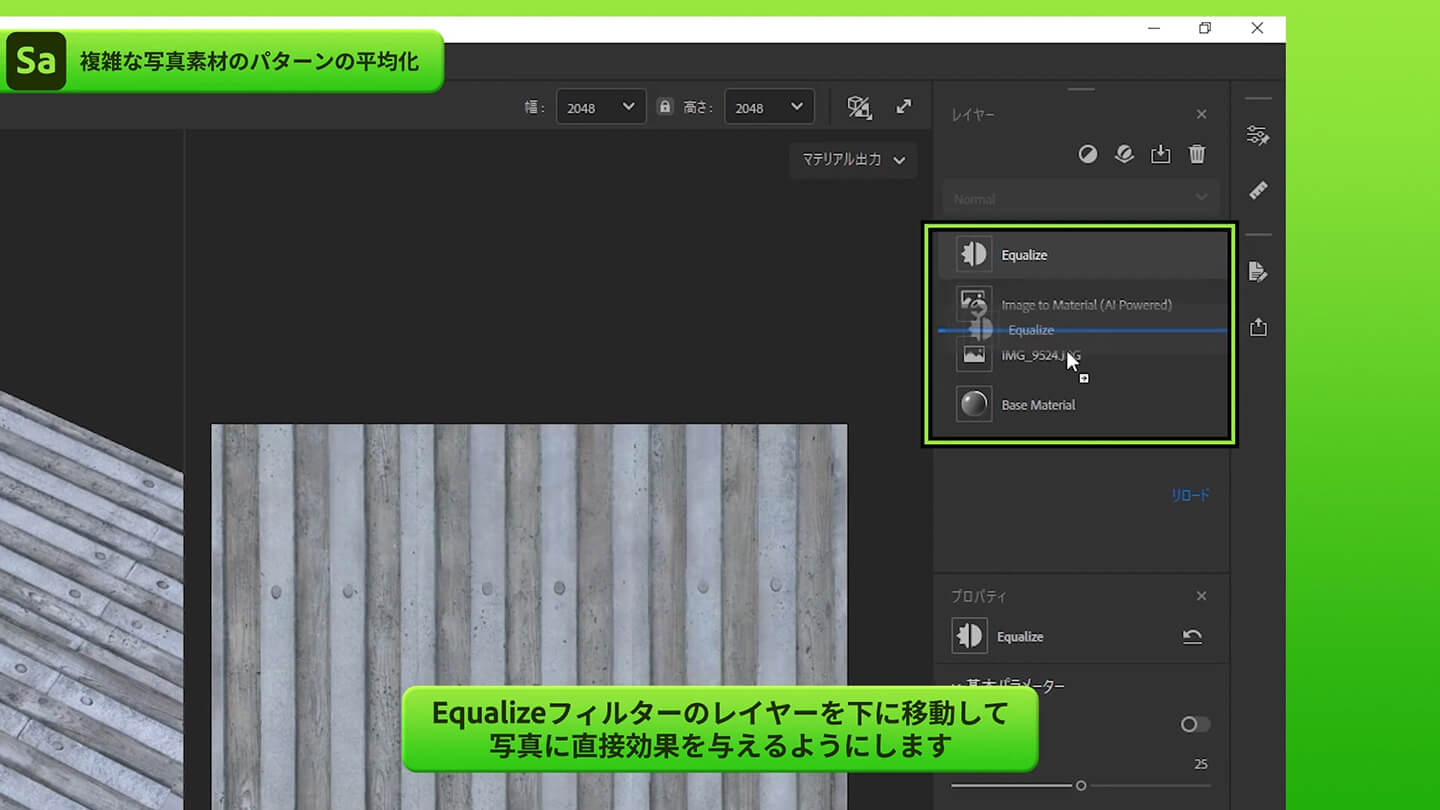Restore down the application window

tap(1205, 28)
